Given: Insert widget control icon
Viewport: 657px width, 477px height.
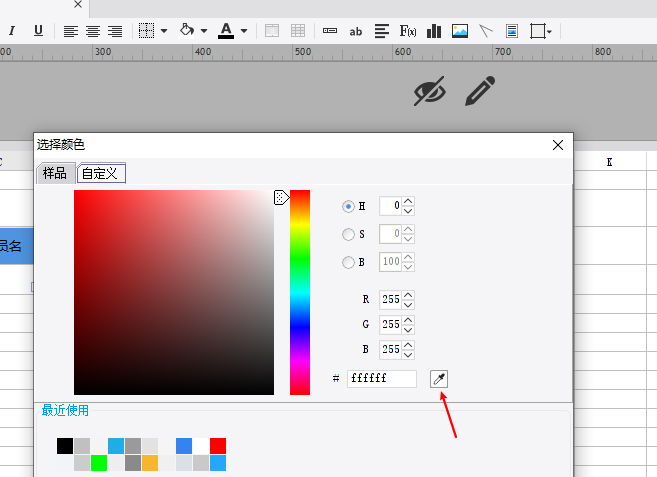Looking at the screenshot, I should point(330,31).
